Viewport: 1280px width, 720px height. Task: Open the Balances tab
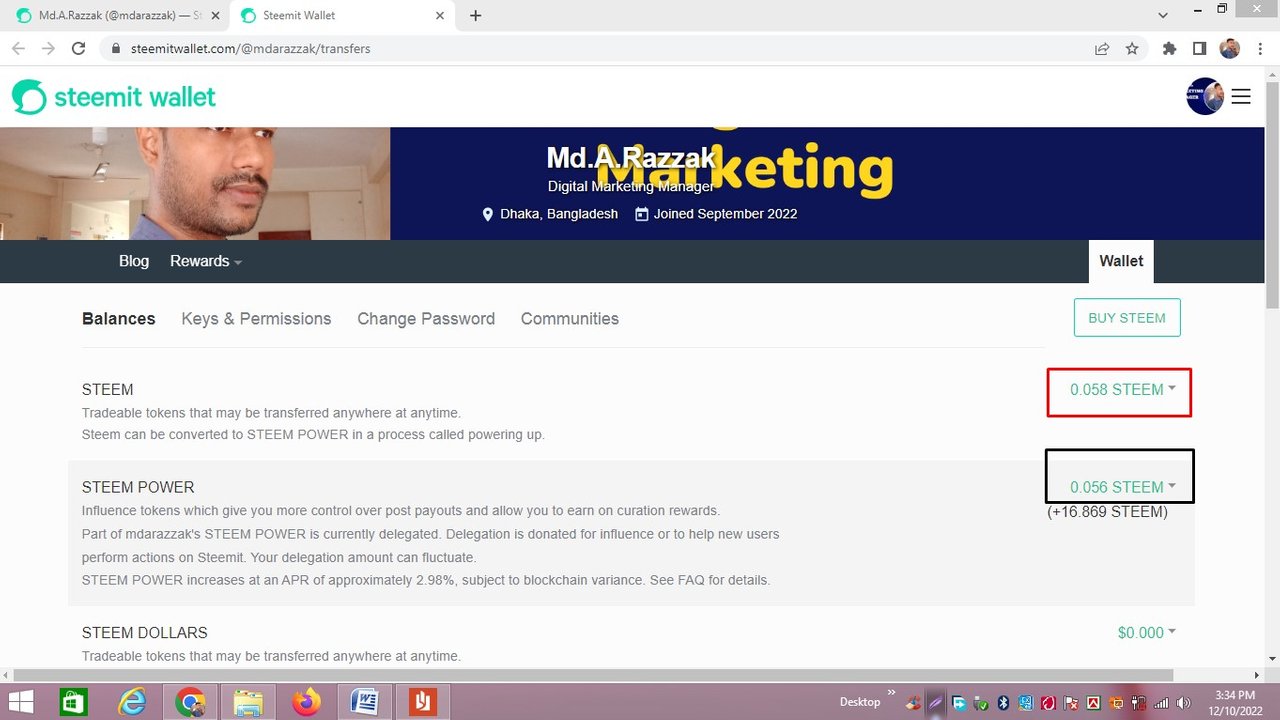119,319
